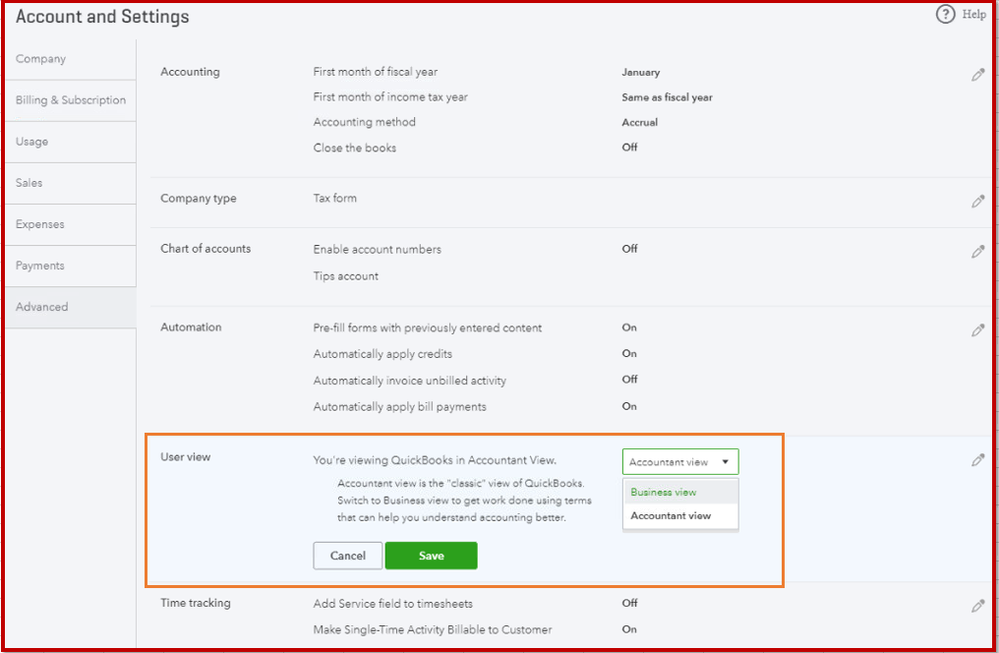The height and width of the screenshot is (653, 999).
Task: Select the Expenses tab
Action: [40, 224]
